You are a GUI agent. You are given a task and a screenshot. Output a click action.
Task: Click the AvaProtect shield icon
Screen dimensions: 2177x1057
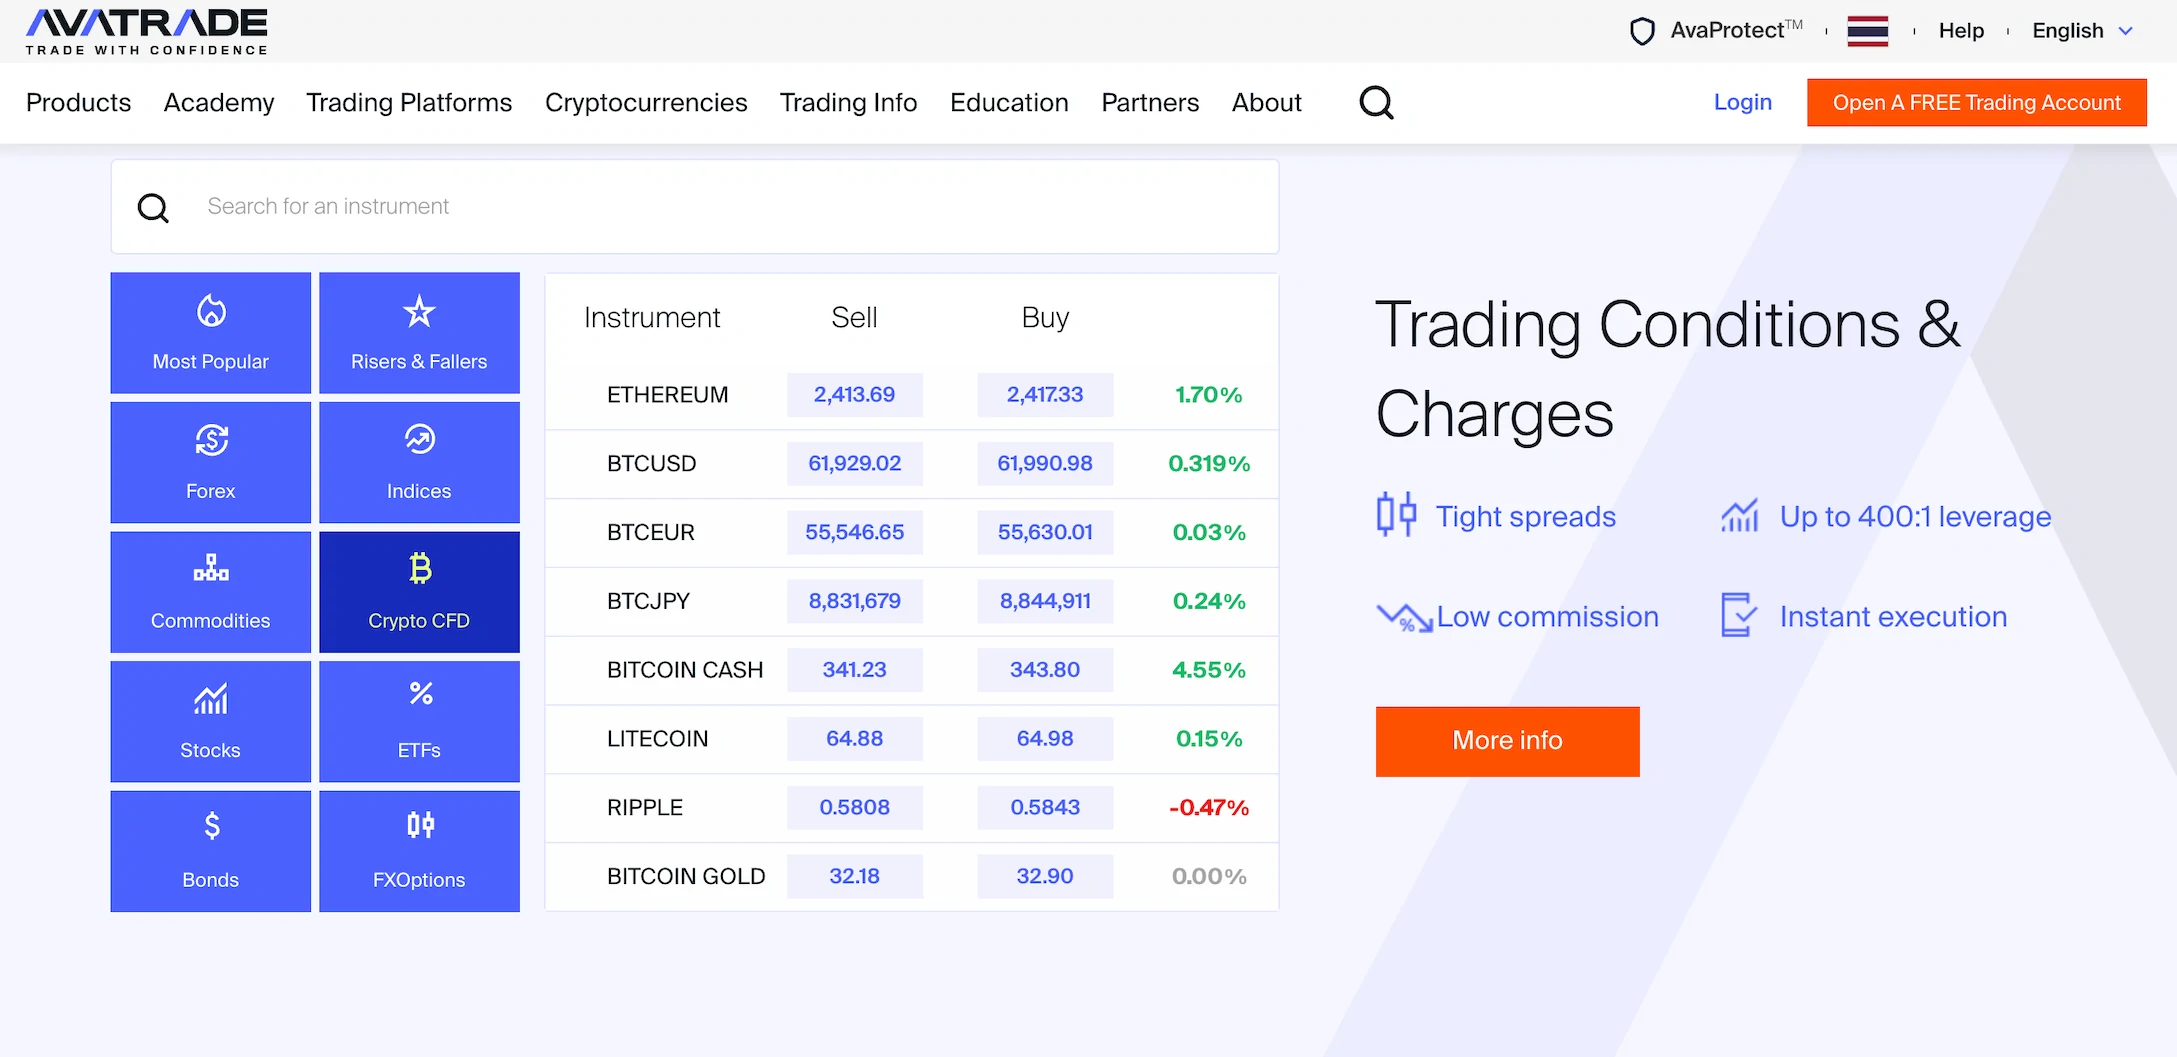pos(1642,31)
